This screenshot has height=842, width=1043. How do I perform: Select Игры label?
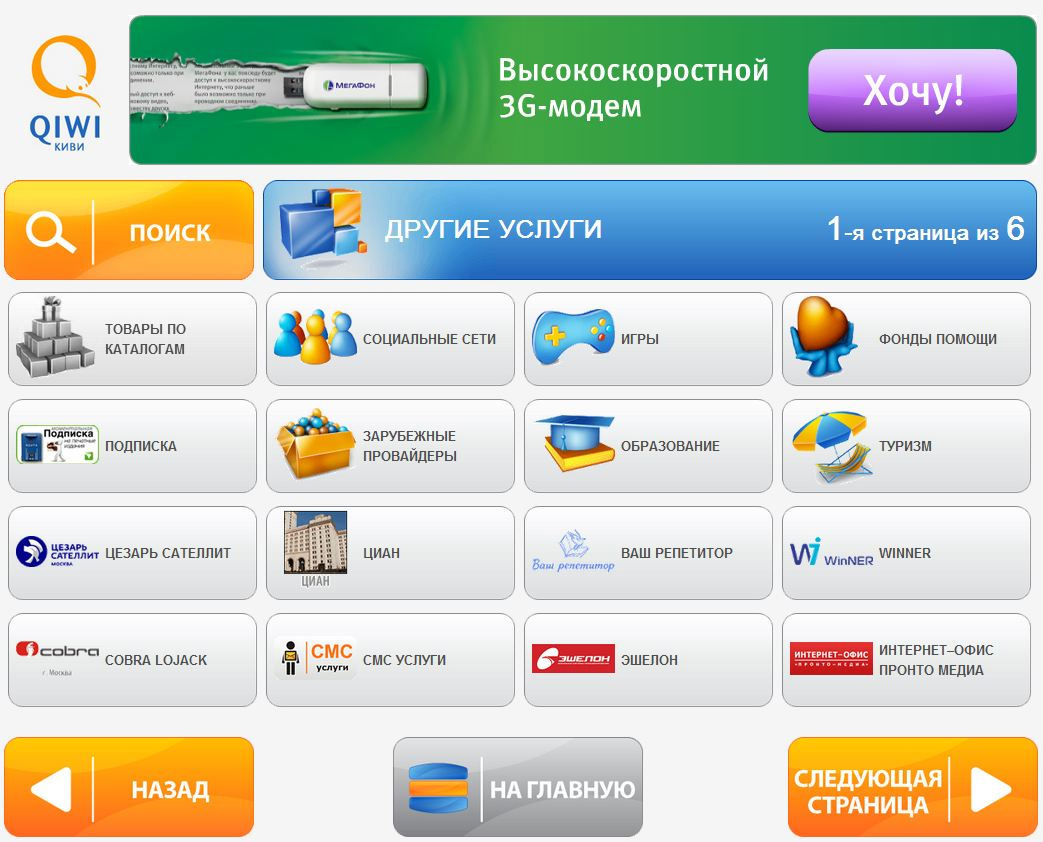639,339
